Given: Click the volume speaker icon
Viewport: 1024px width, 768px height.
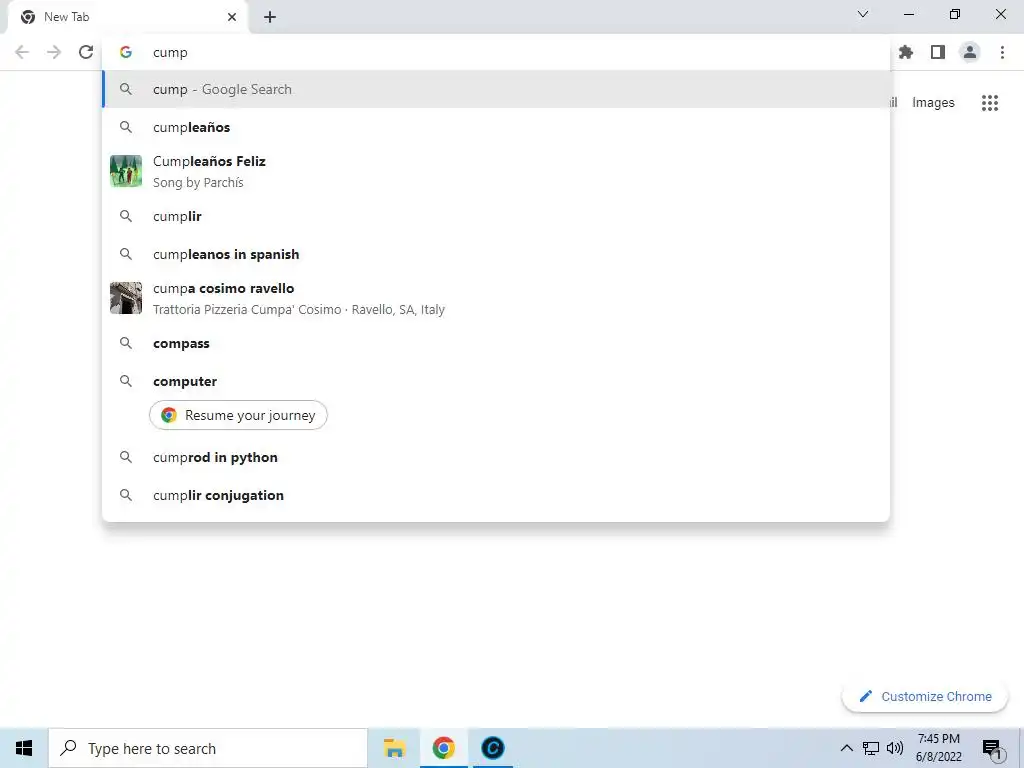Looking at the screenshot, I should point(895,748).
